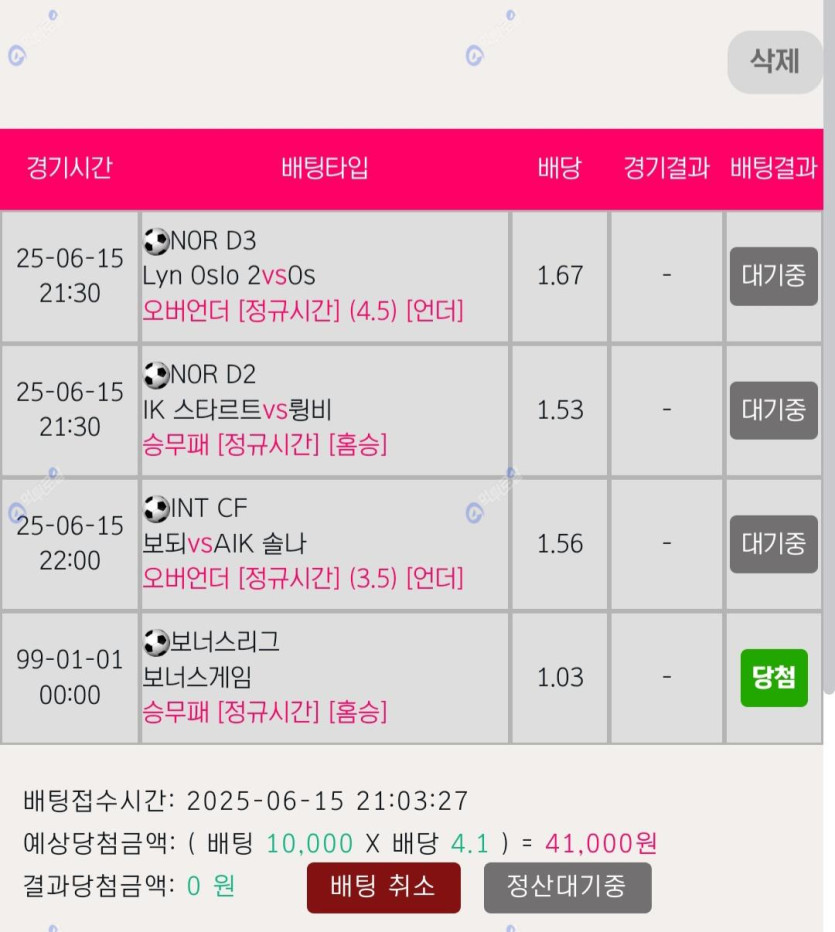
Task: Click the 삭제 delete button
Action: click(774, 62)
